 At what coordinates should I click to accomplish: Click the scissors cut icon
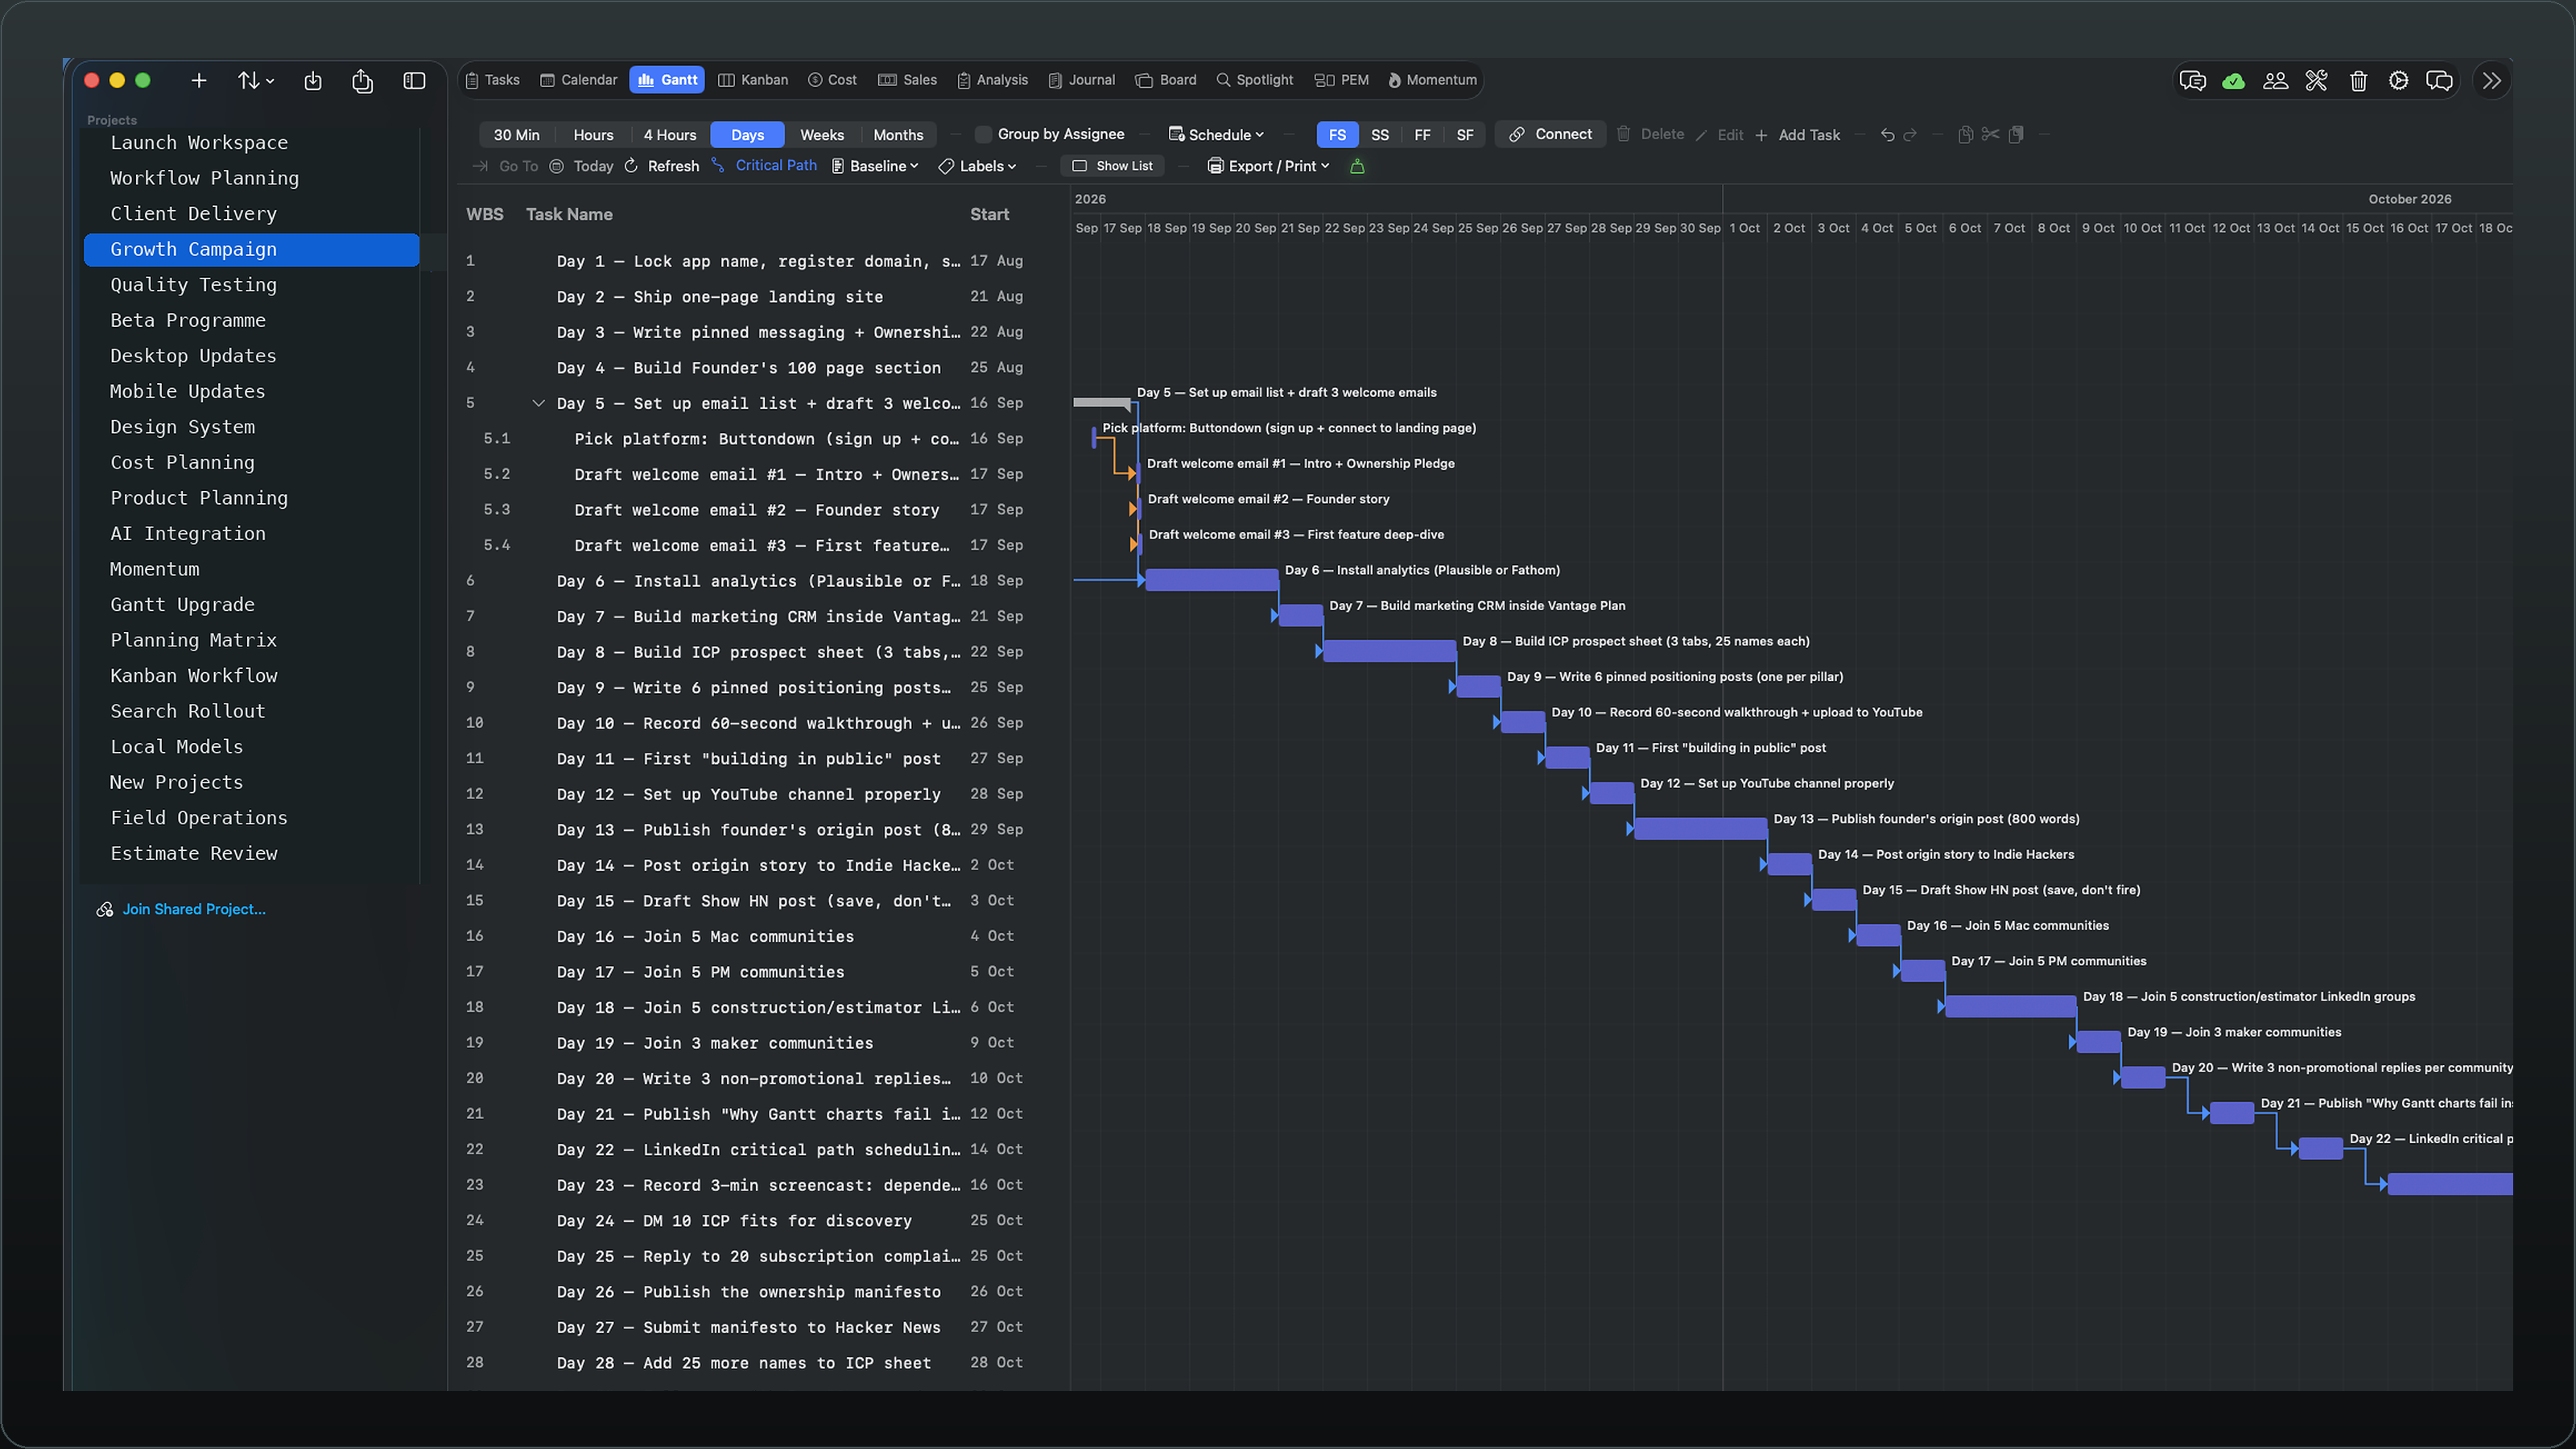(x=1990, y=134)
